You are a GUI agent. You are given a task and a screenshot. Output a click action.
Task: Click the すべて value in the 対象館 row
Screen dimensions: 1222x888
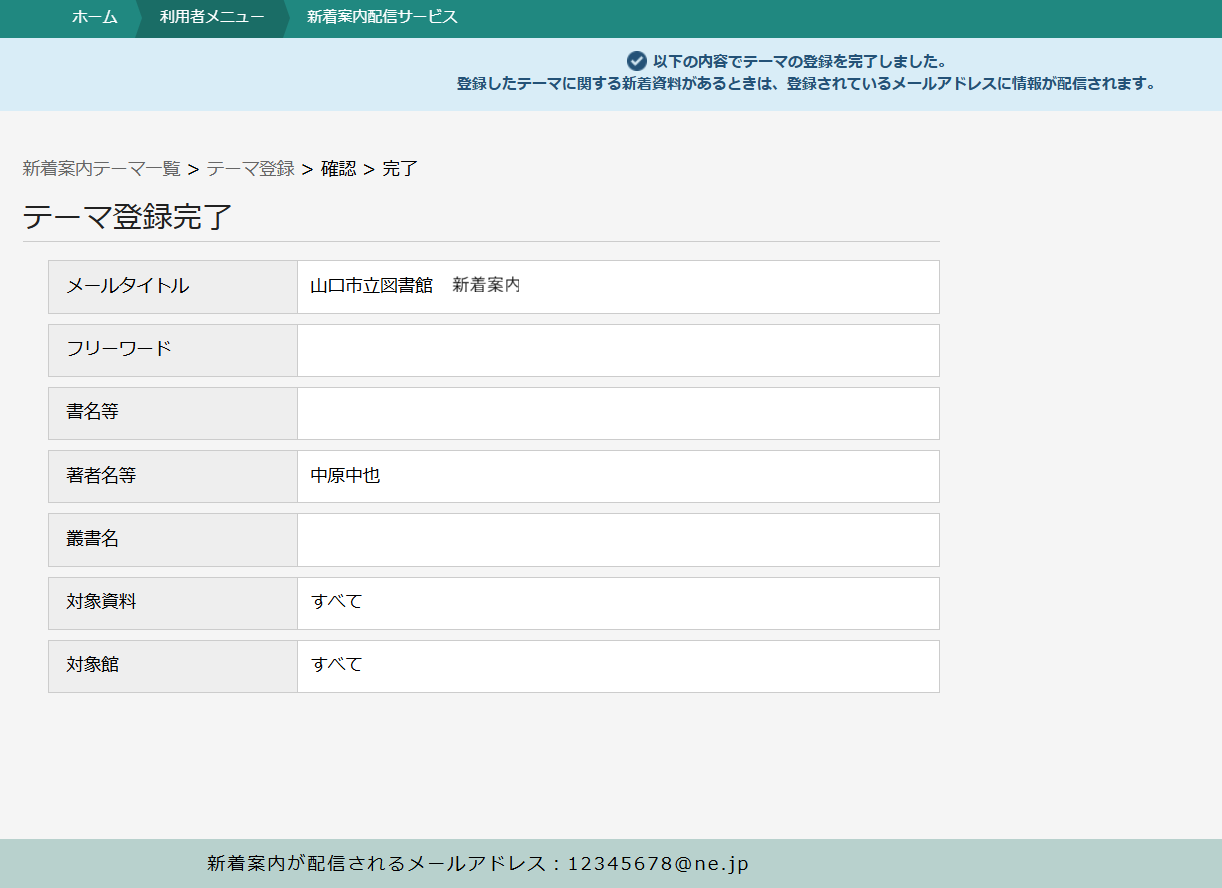pos(337,665)
